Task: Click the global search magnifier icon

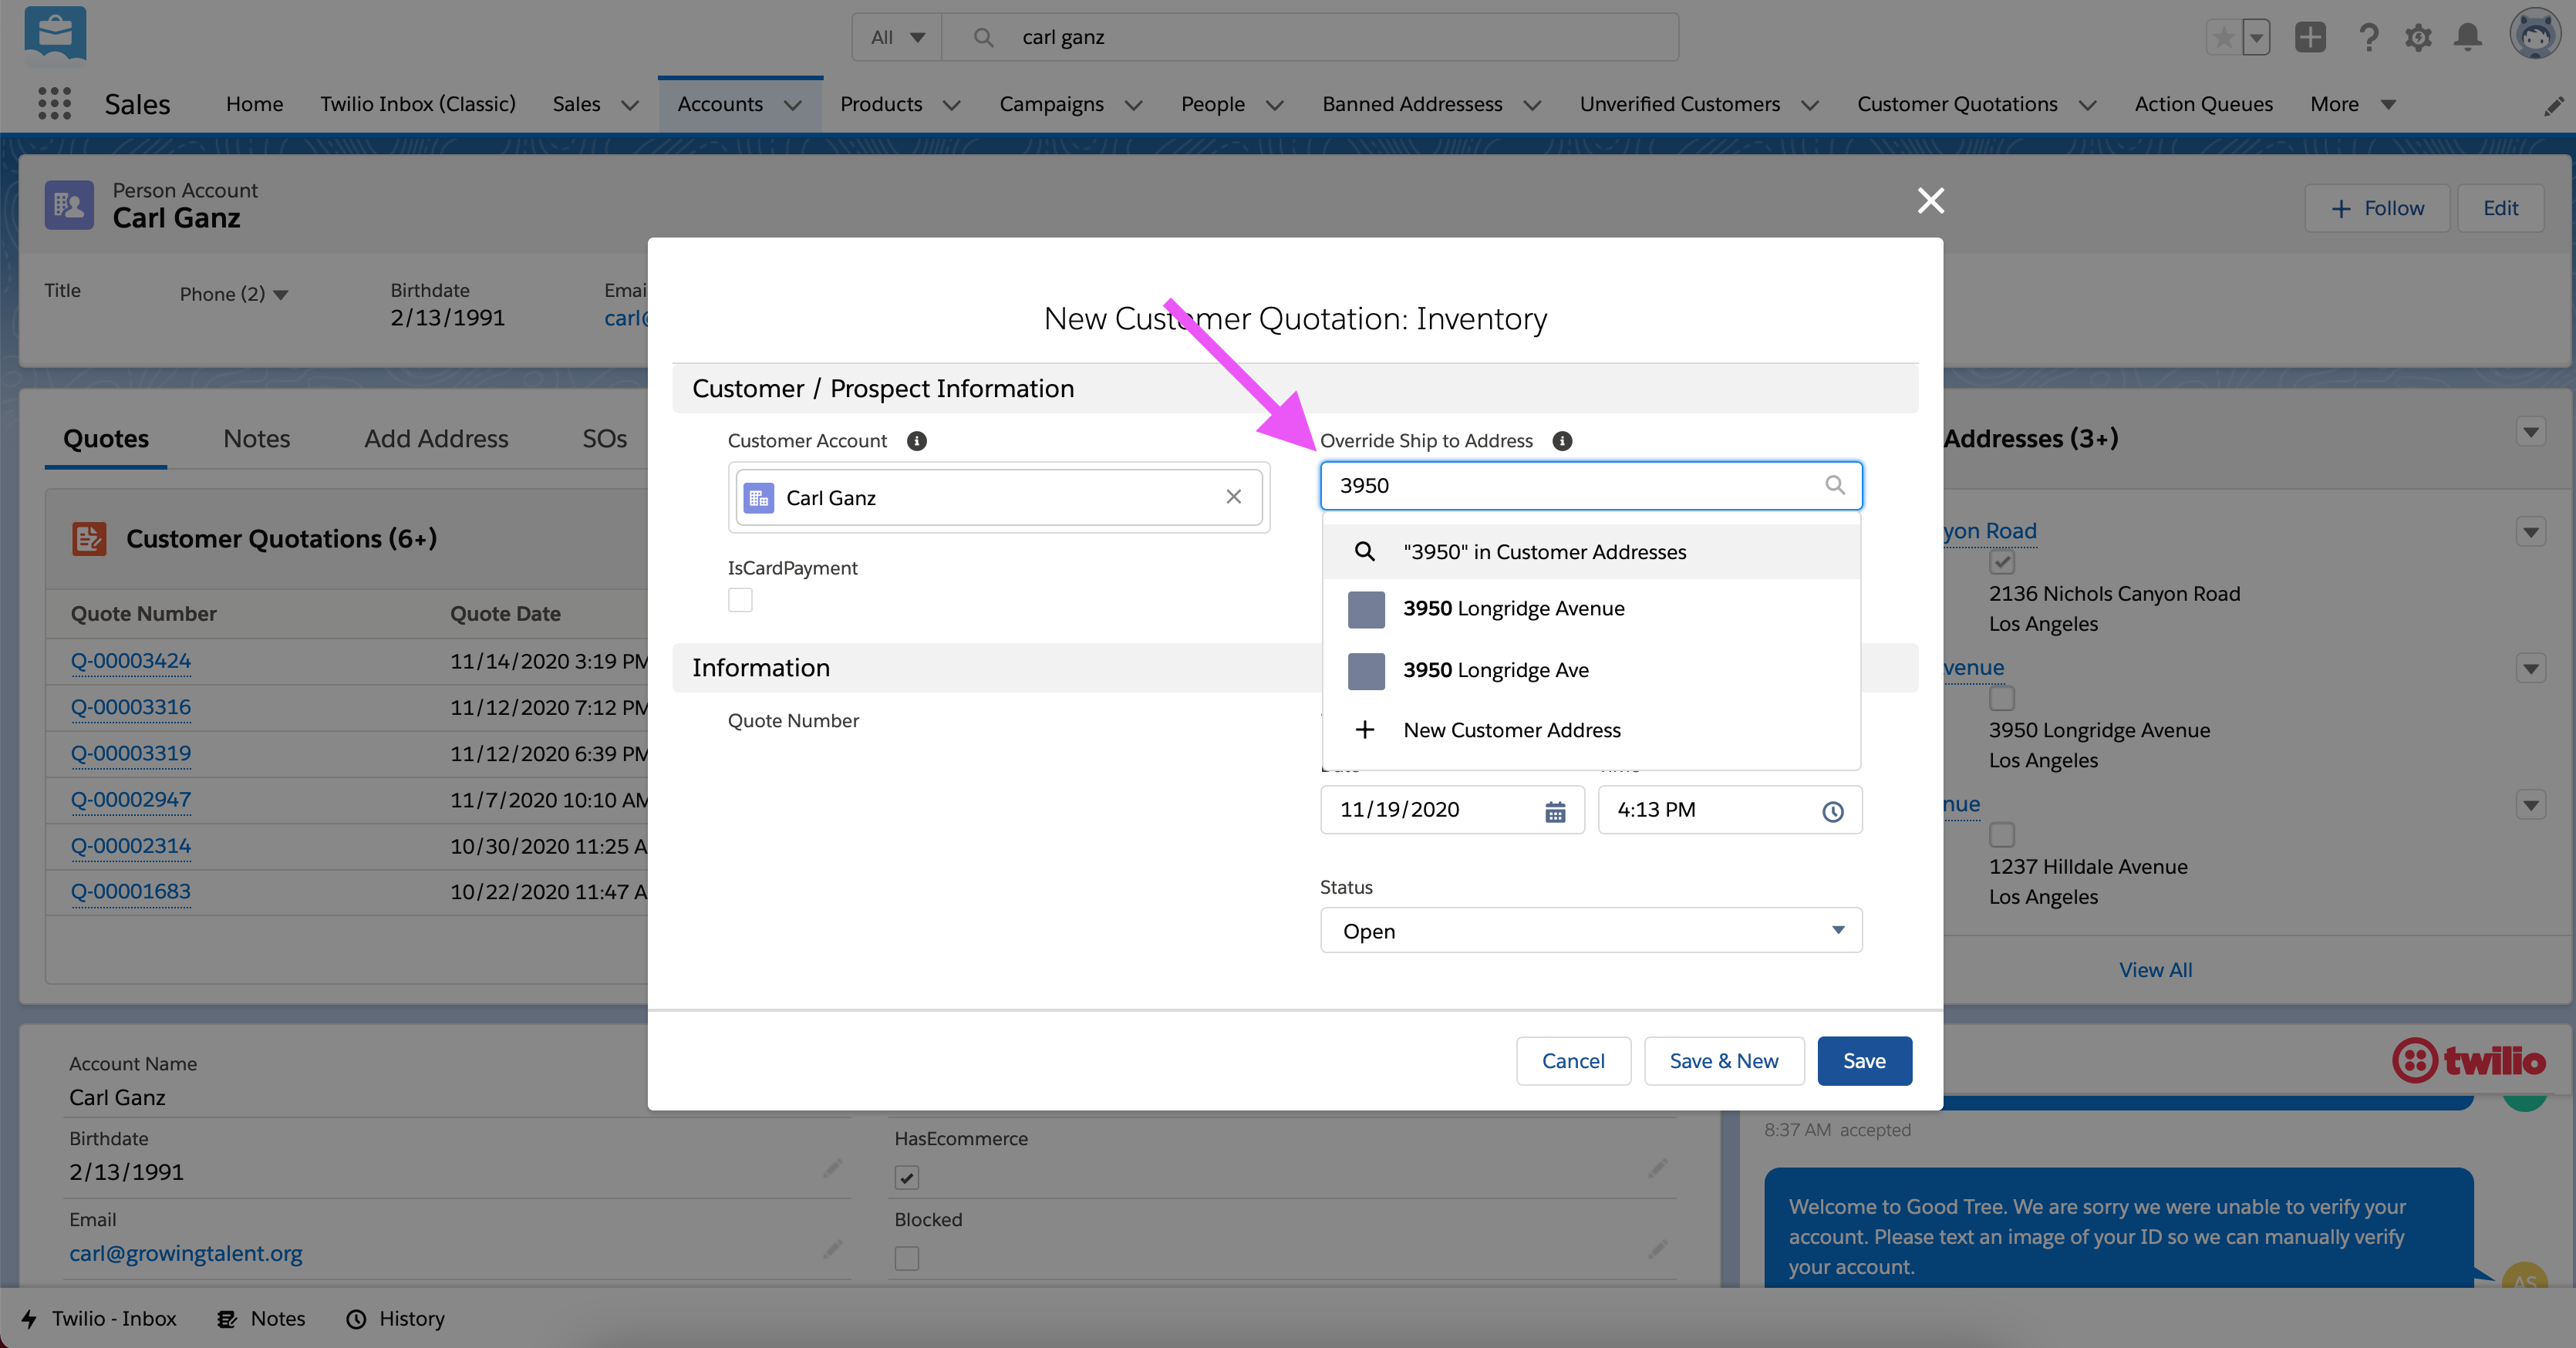Action: coord(983,37)
